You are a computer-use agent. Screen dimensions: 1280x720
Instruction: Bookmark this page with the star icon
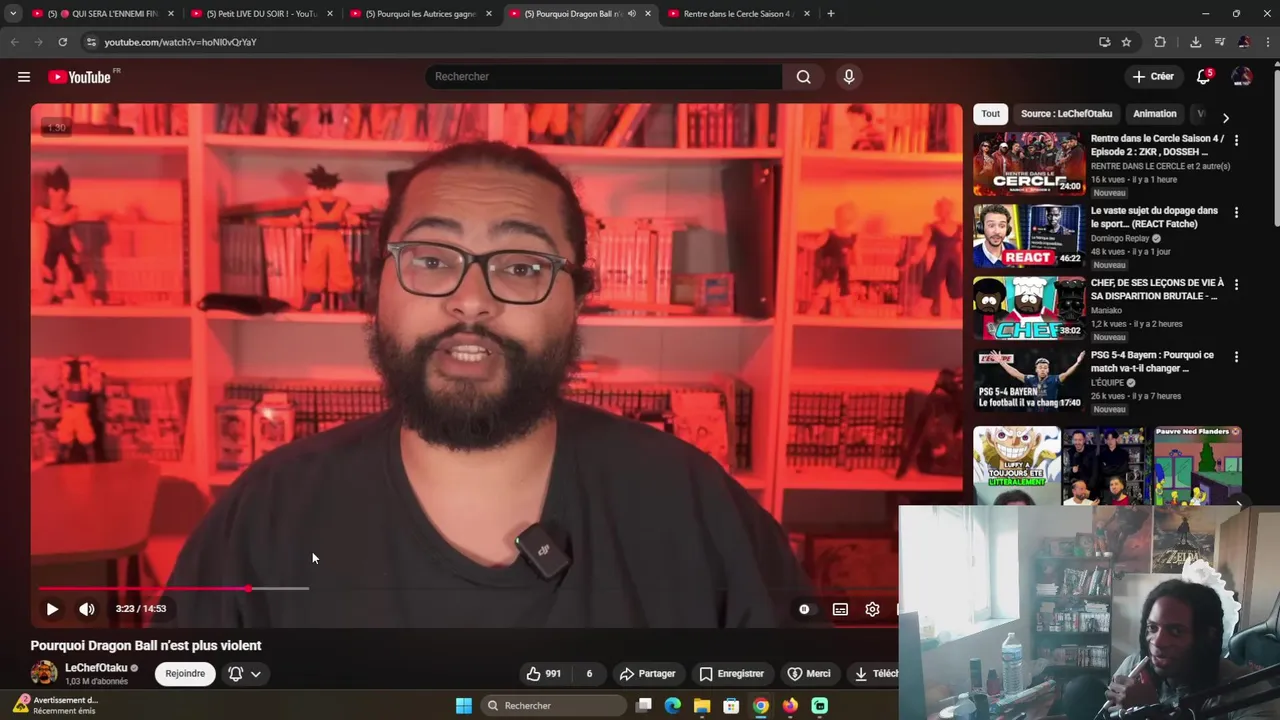(x=1126, y=42)
